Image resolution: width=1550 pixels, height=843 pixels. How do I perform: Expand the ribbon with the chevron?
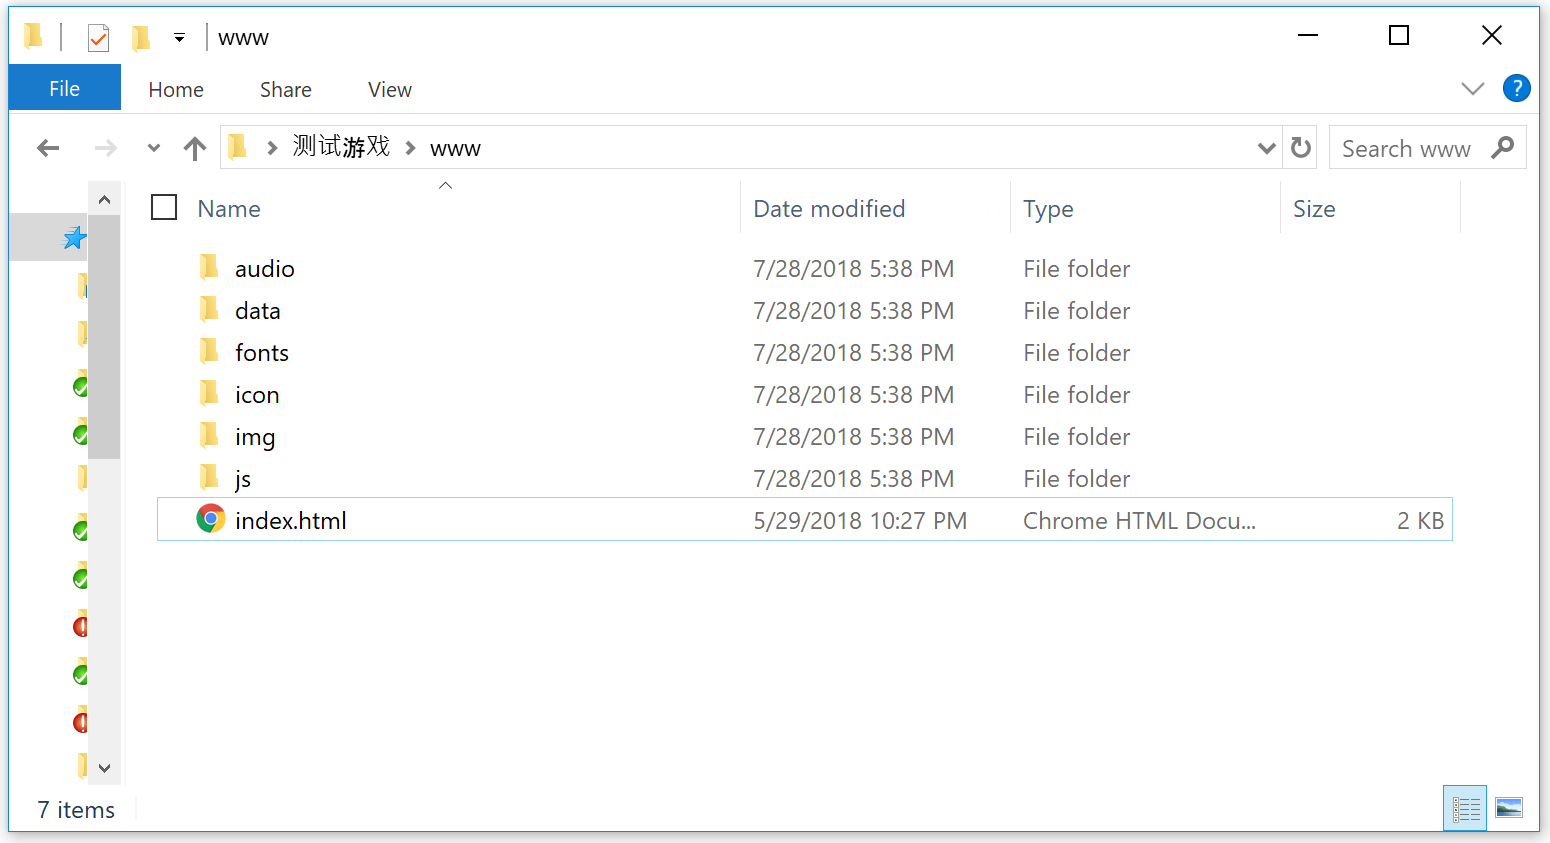(x=1472, y=89)
